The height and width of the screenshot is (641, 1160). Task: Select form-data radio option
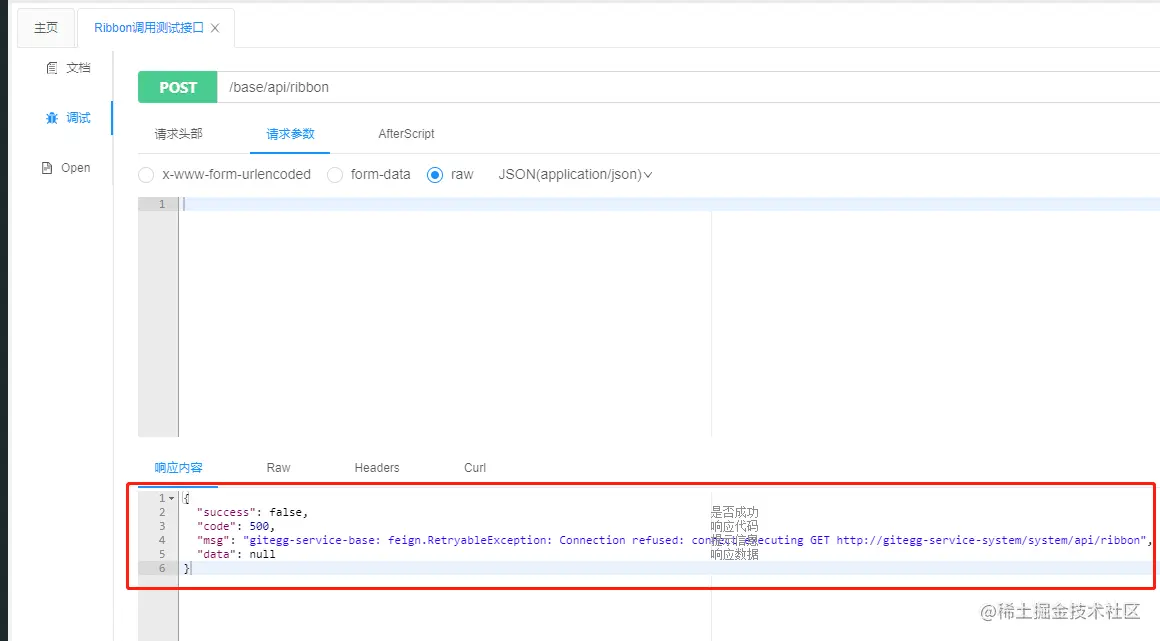[335, 175]
